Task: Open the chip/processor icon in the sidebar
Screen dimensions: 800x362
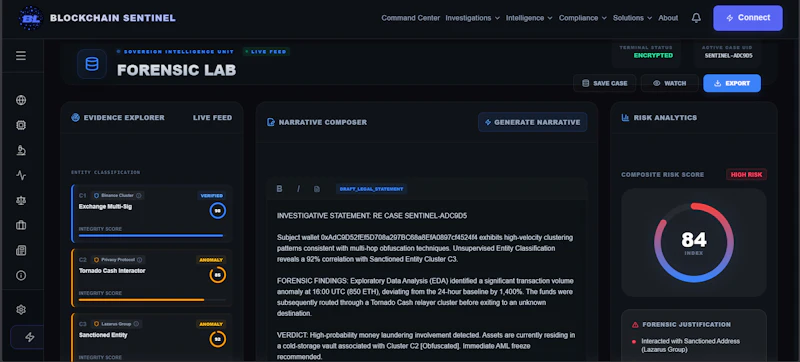Action: (x=21, y=125)
